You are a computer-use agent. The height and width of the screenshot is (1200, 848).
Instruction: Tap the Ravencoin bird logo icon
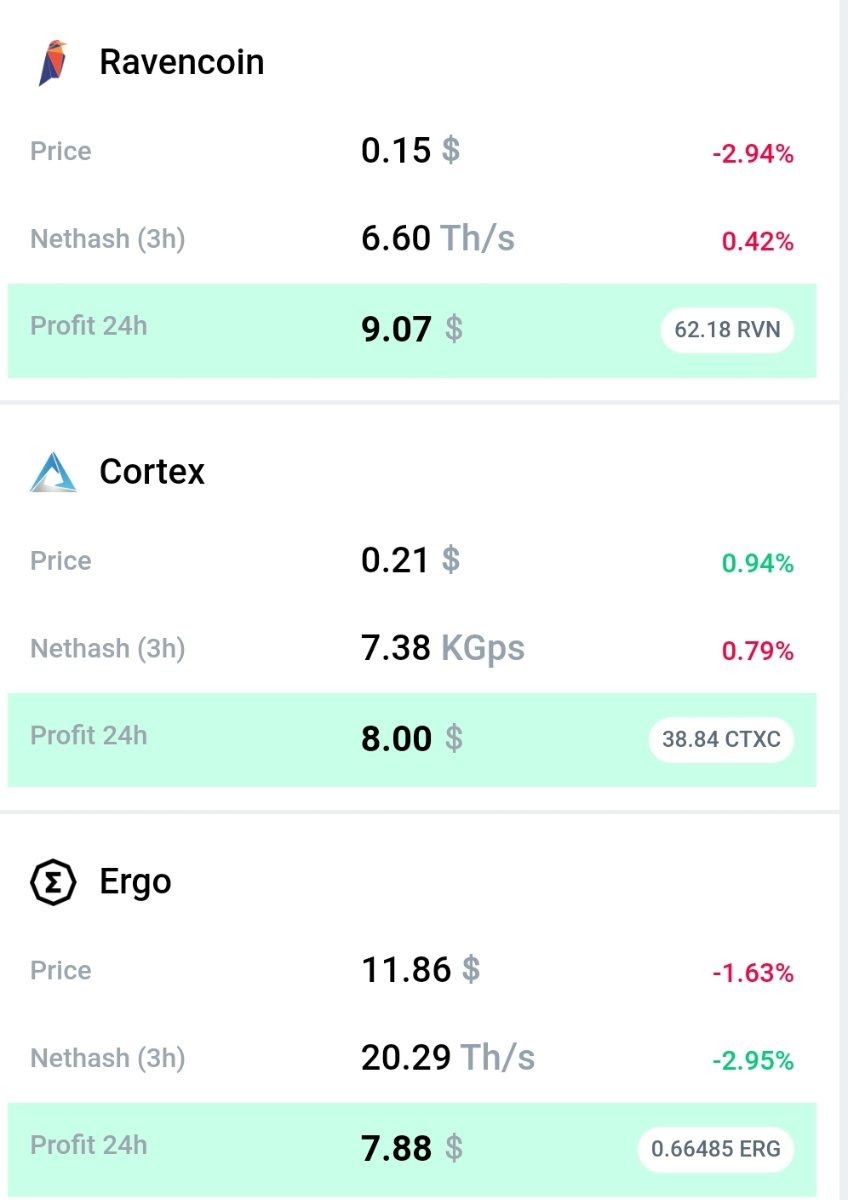pos(53,63)
